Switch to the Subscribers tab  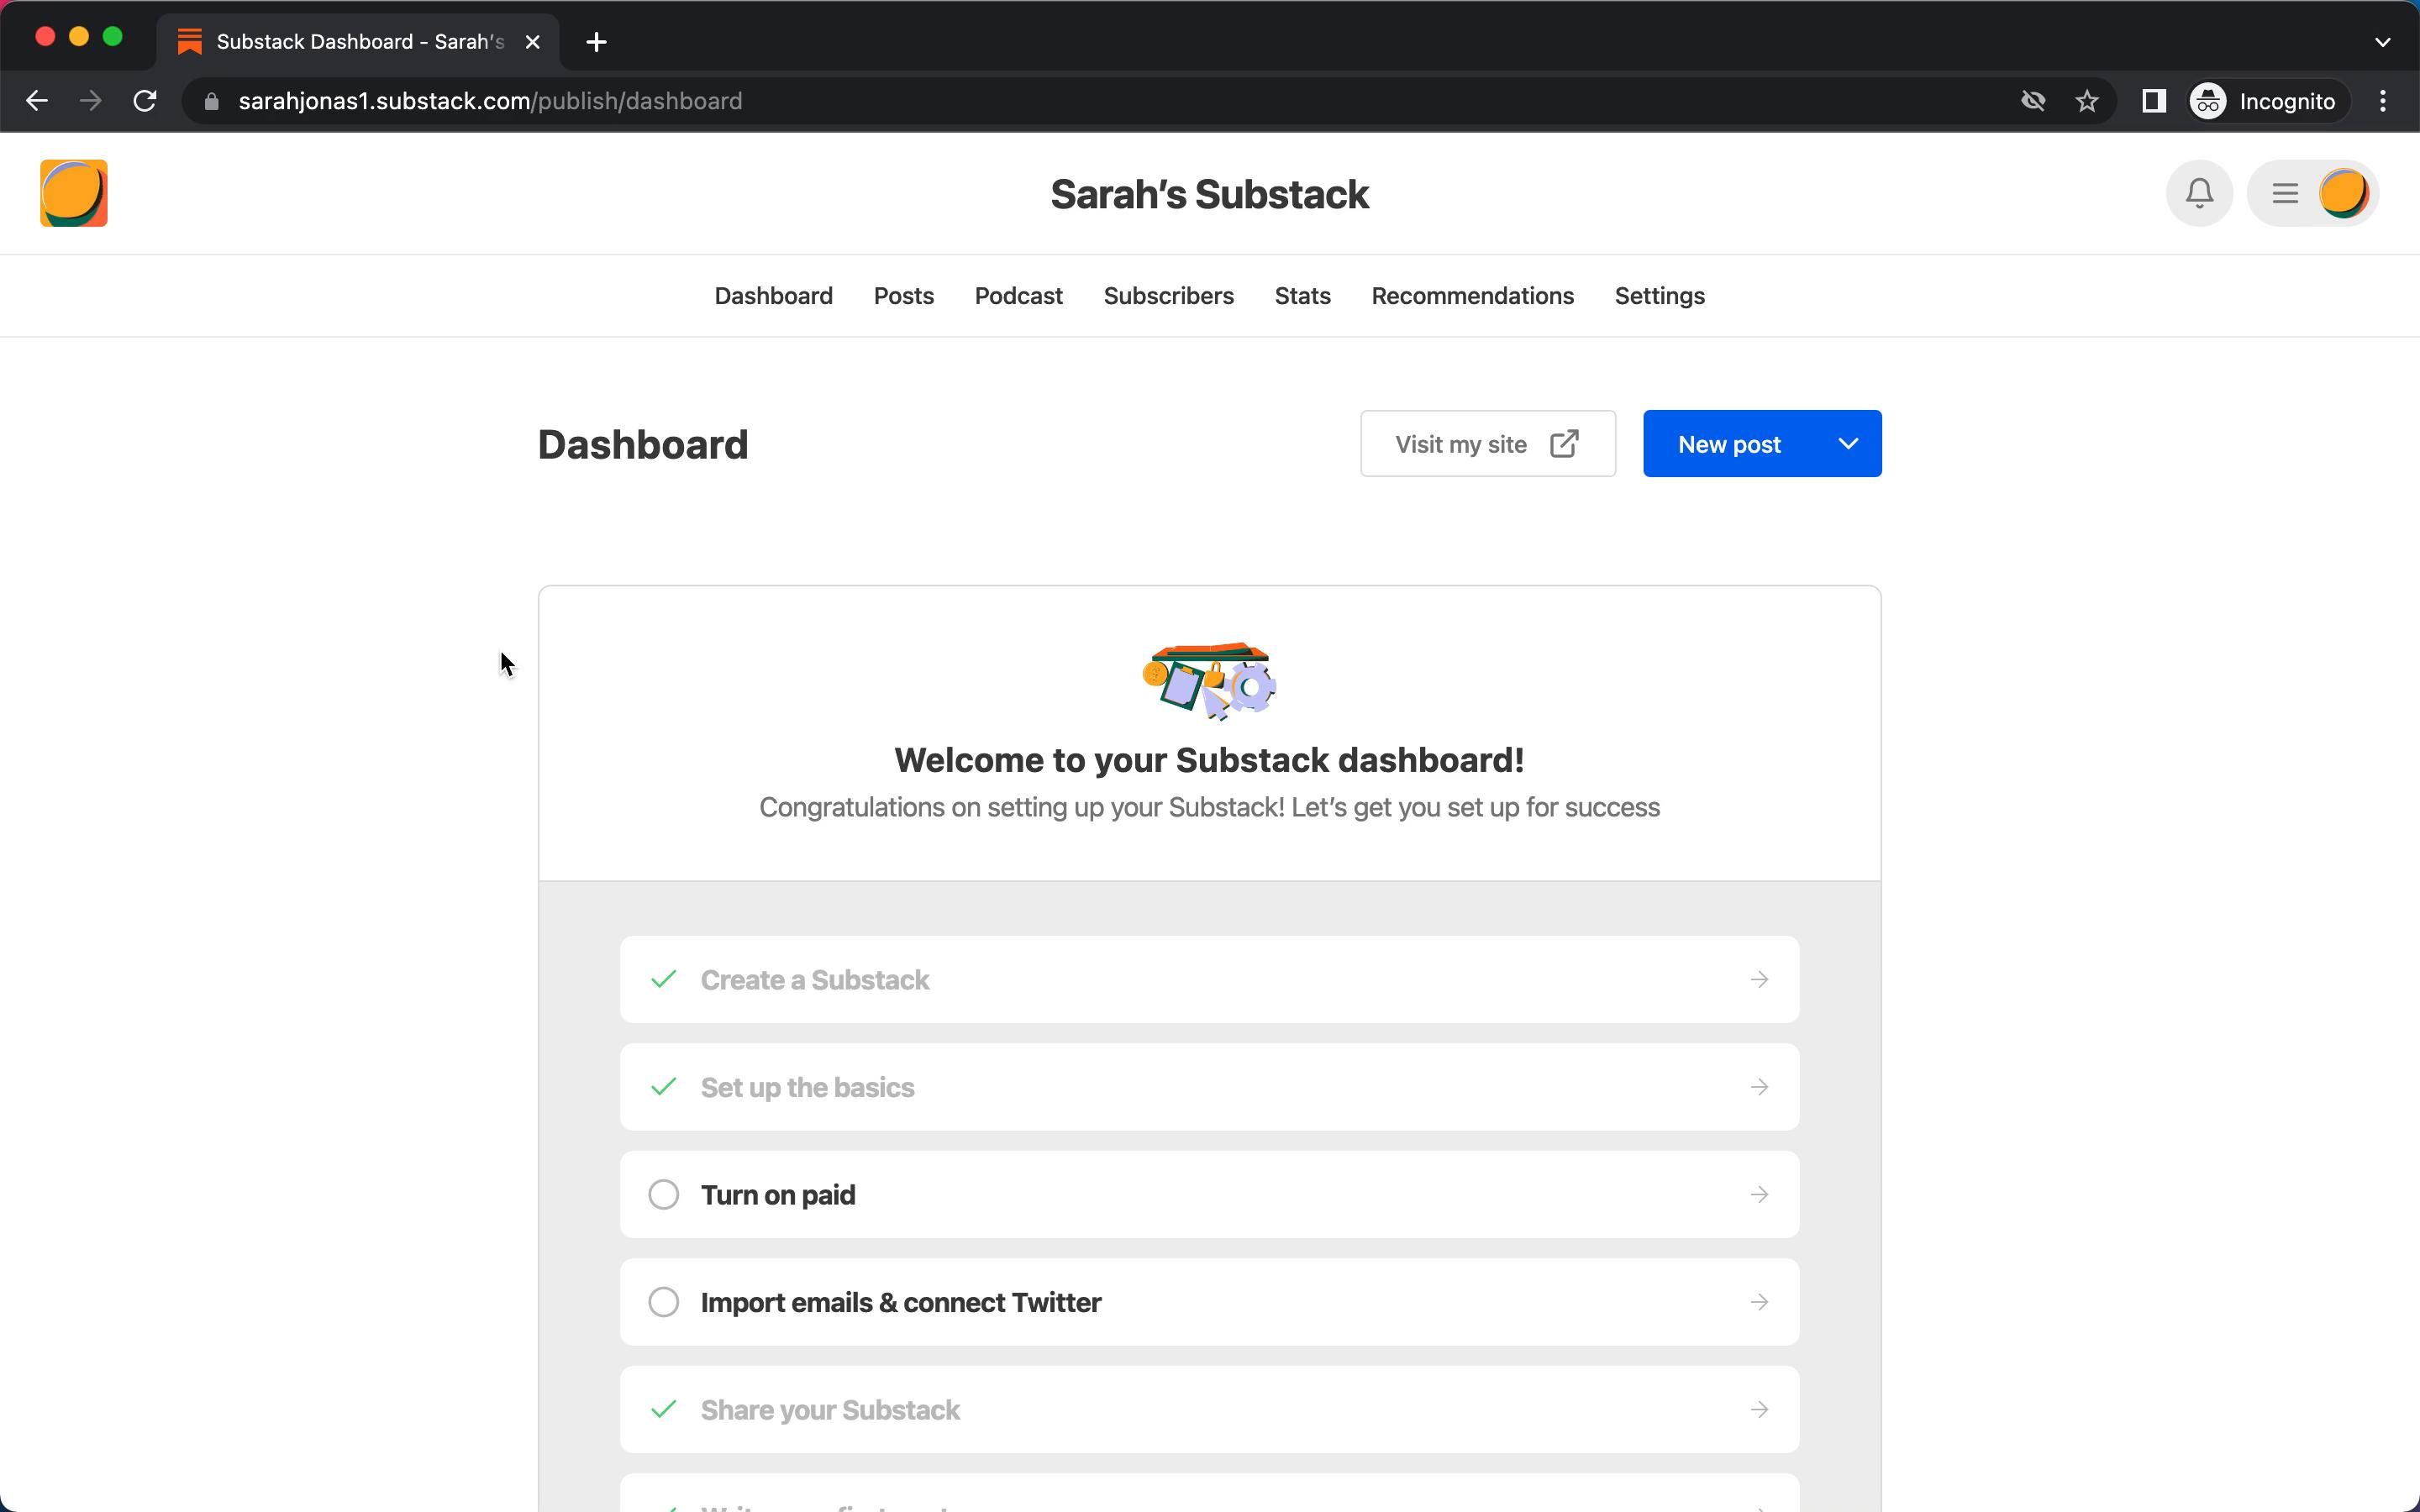1168,296
